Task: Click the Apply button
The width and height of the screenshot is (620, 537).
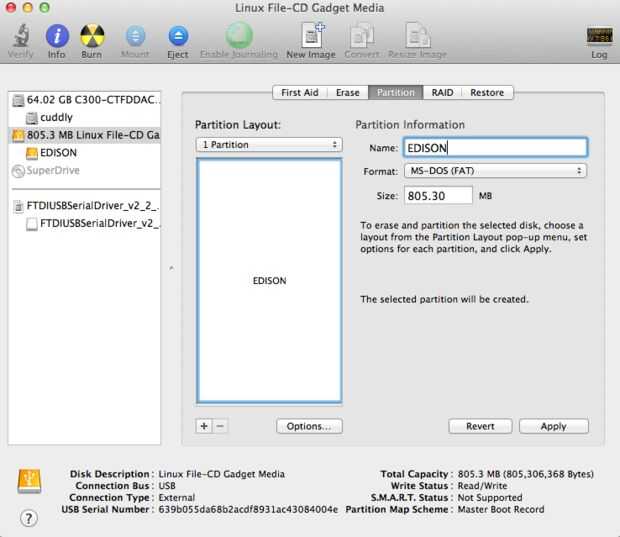Action: [x=554, y=426]
